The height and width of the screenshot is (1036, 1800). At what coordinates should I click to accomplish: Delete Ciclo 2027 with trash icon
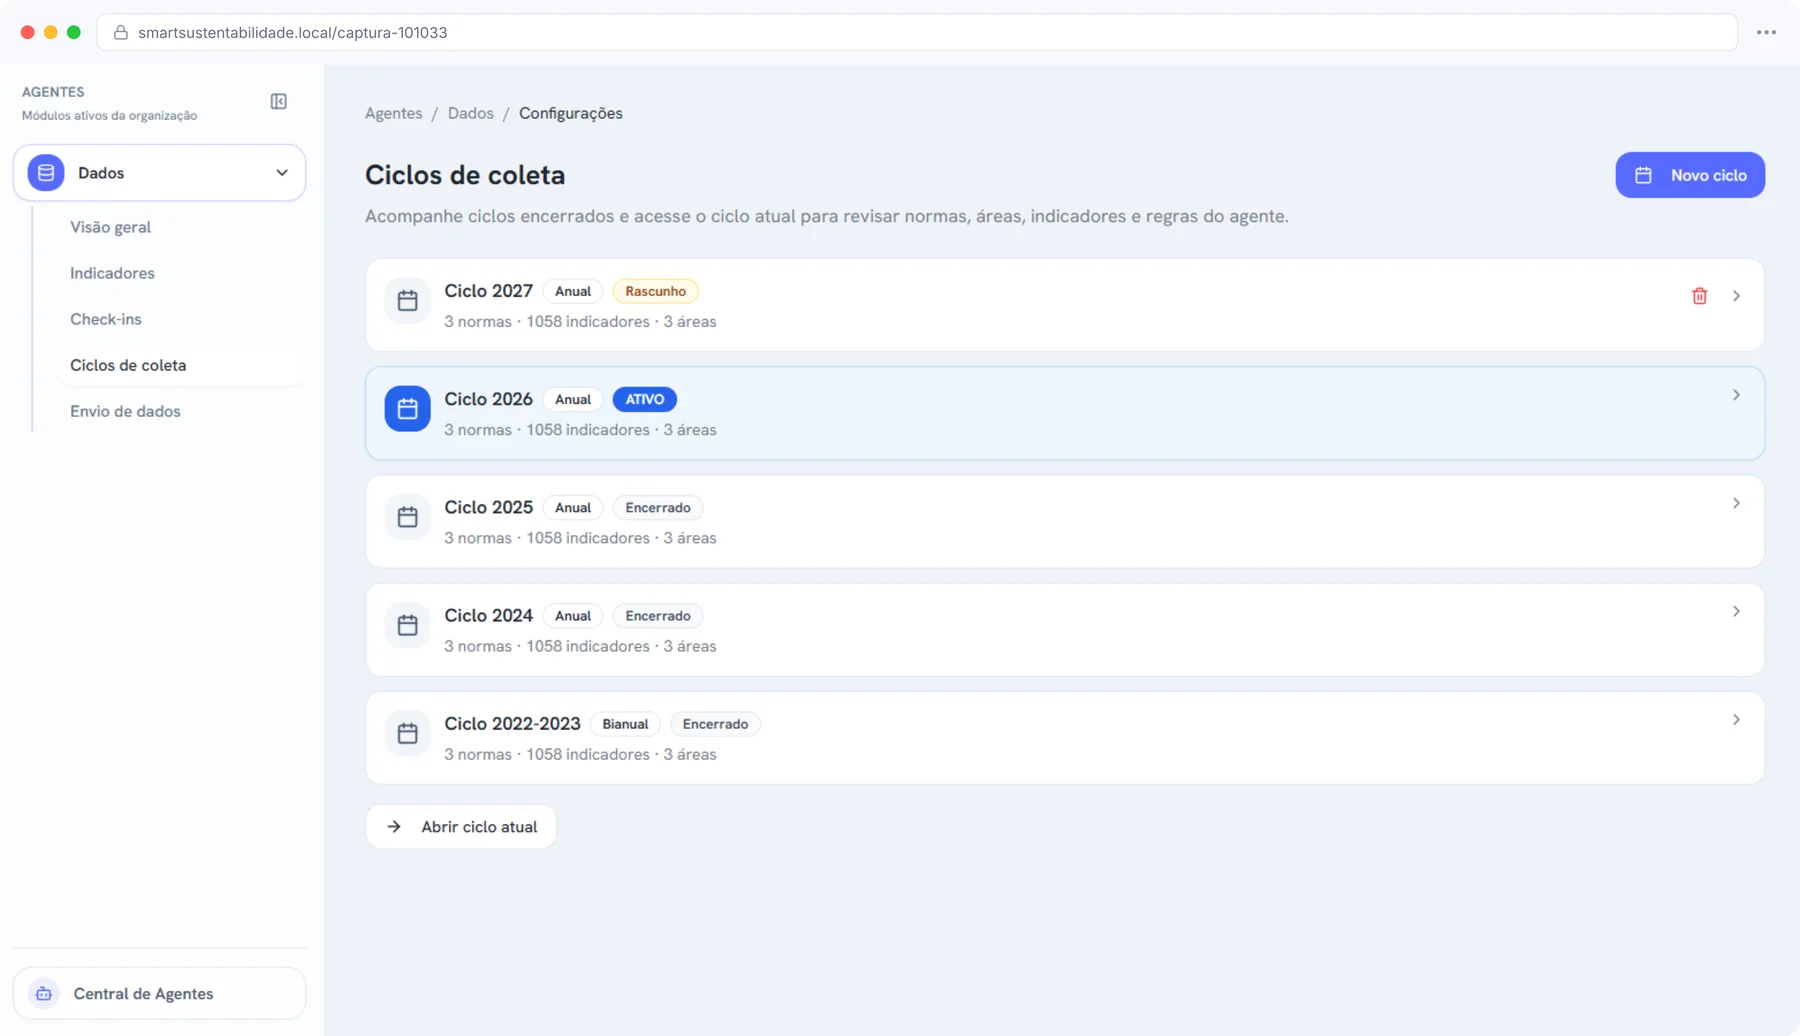(1700, 296)
